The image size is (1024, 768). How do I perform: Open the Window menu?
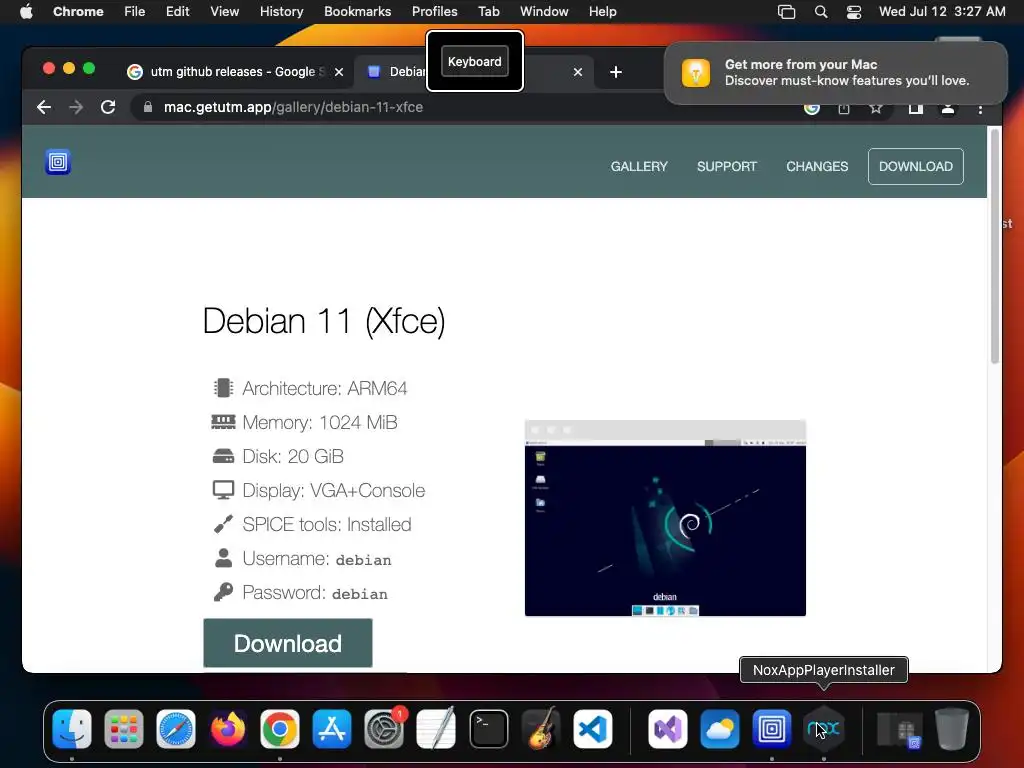tap(544, 12)
